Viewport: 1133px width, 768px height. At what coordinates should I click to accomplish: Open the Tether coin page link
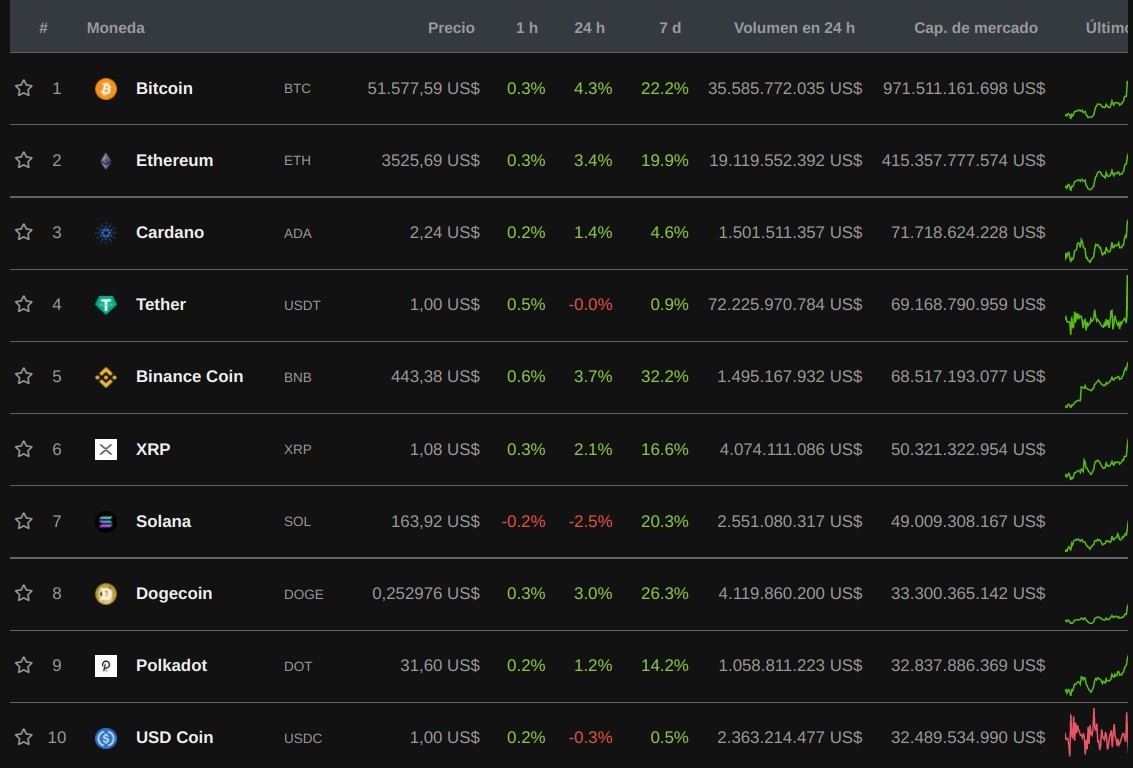point(160,304)
